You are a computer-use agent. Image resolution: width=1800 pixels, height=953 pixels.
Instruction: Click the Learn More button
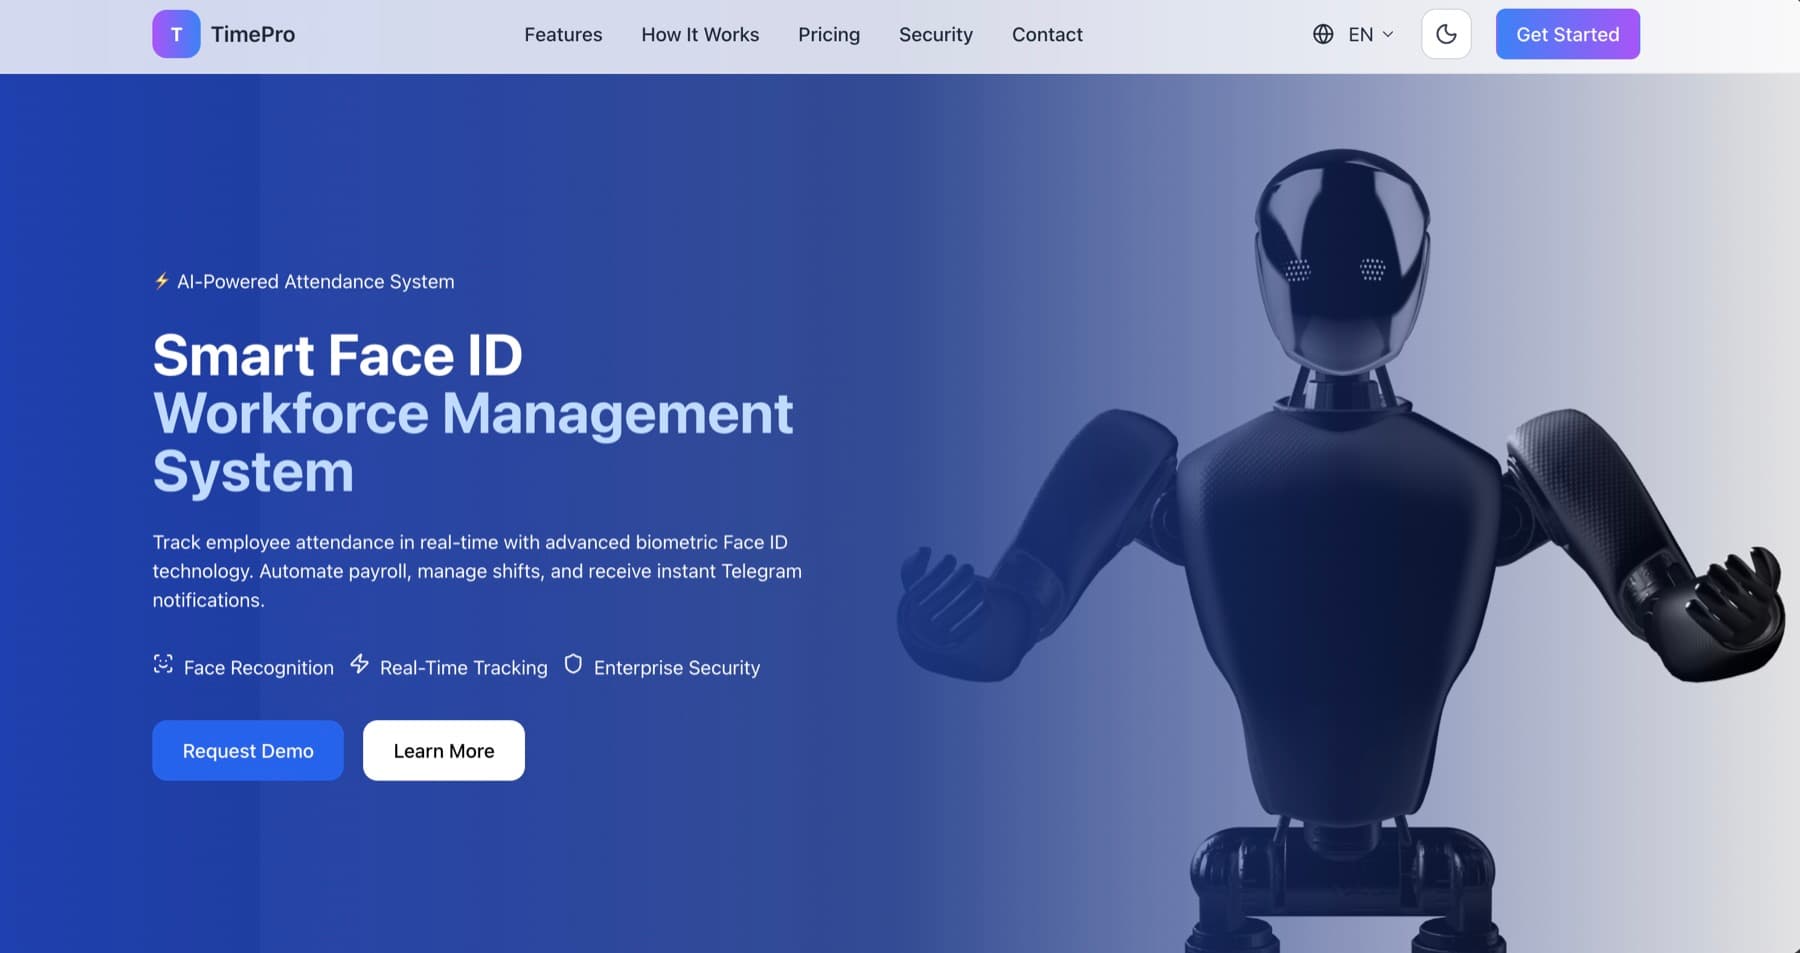coord(444,750)
